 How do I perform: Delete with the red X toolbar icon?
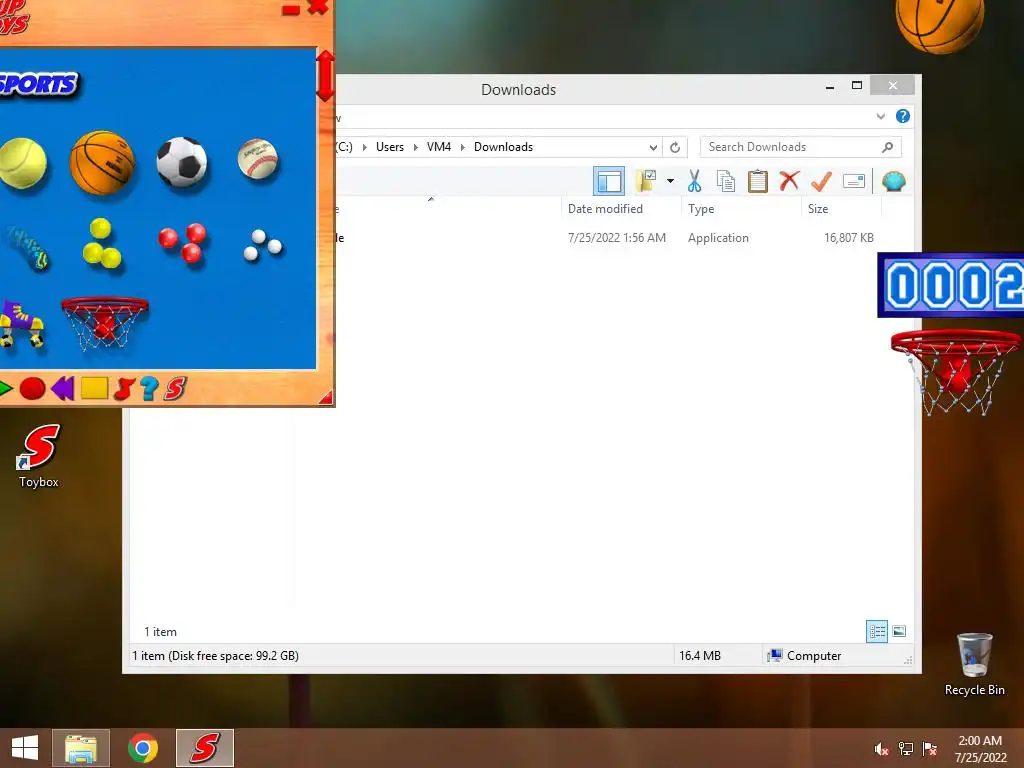tap(789, 180)
